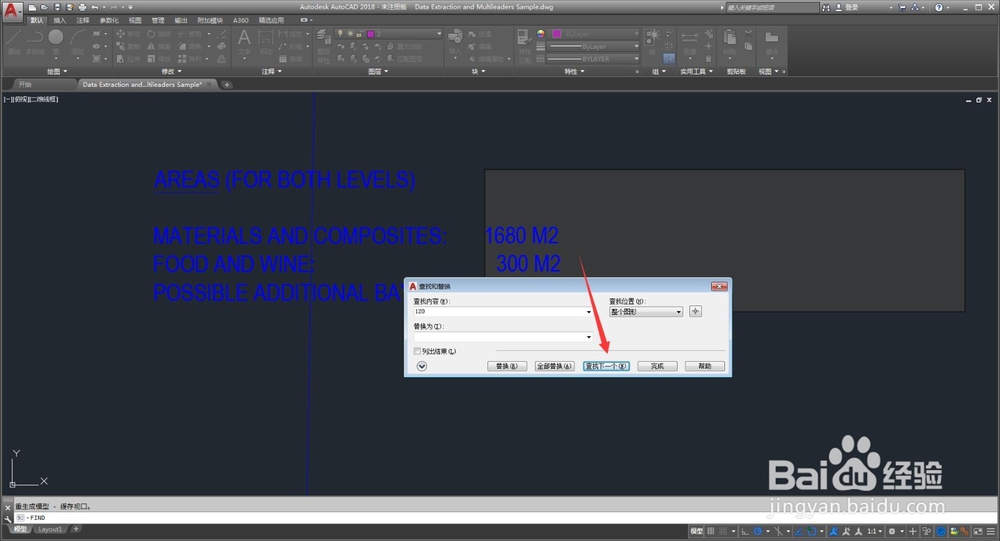Expand more options chevron in Find dialog

point(422,366)
